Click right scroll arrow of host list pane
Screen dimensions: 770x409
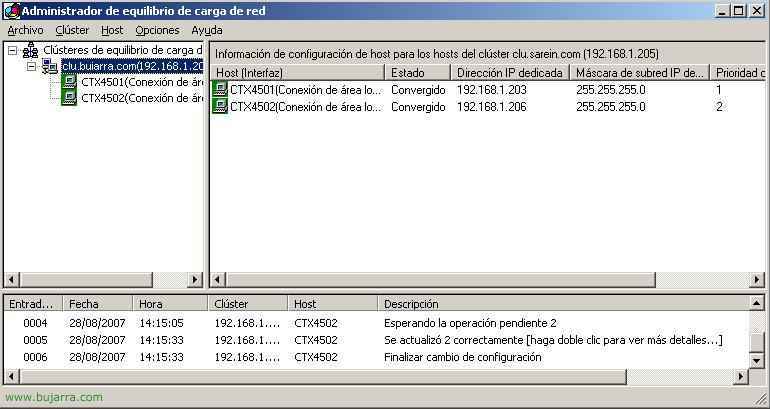tap(757, 280)
